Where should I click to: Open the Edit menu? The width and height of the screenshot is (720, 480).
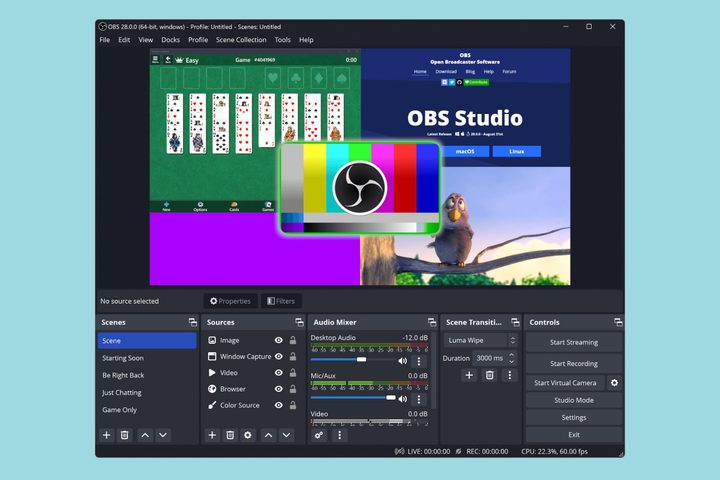click(124, 40)
